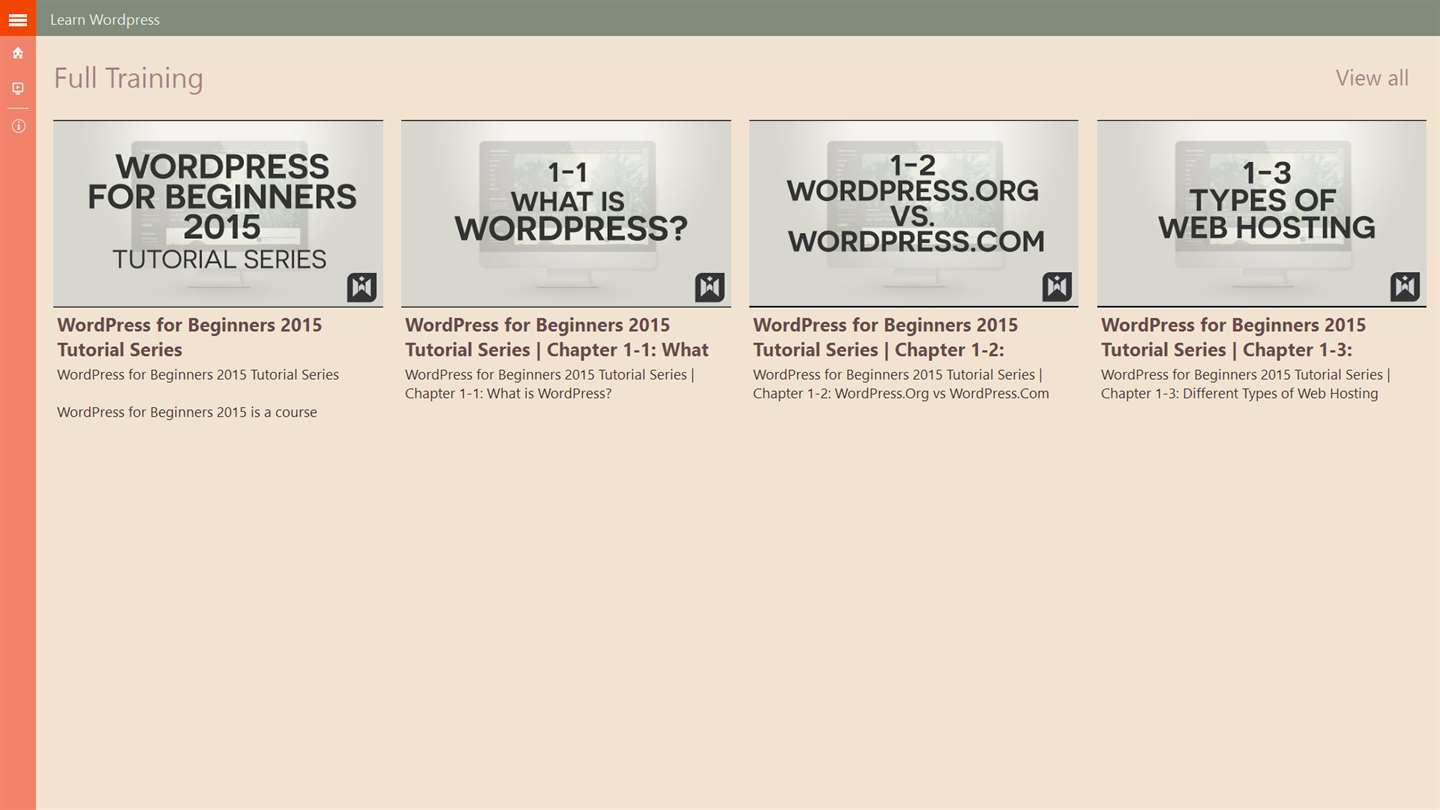Open the 'WordPress for Beginners 2015 Tutorial Series' thumbnail
1440x810 pixels.
pyautogui.click(x=218, y=213)
